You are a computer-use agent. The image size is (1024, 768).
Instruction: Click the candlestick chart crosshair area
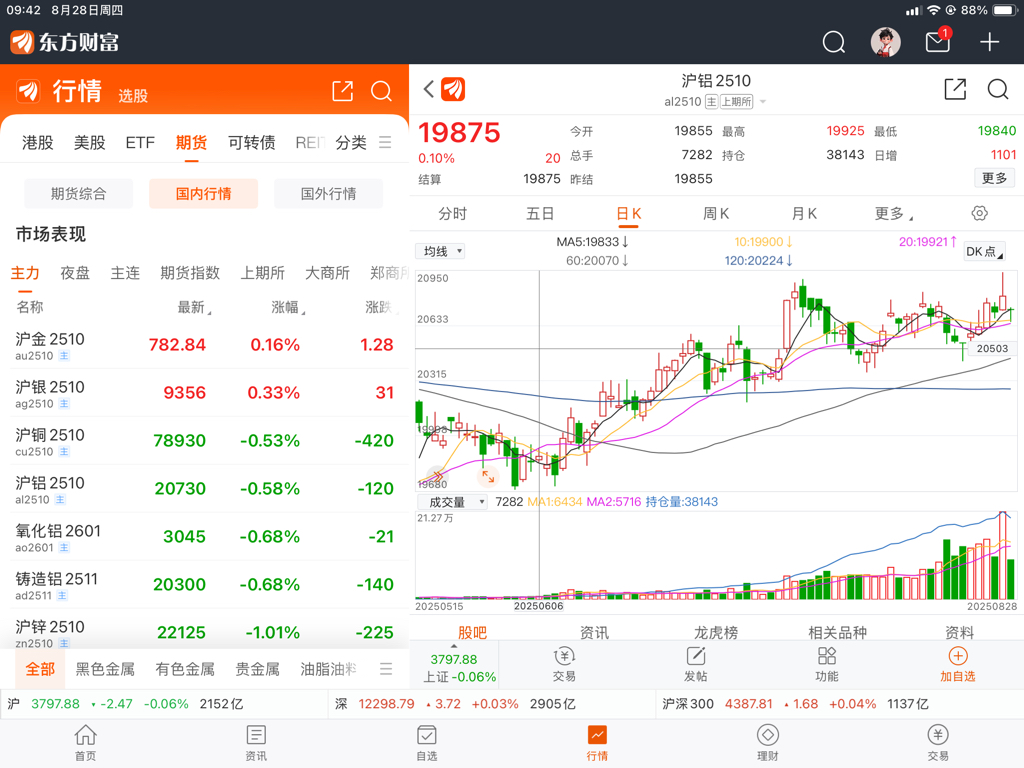pos(716,380)
